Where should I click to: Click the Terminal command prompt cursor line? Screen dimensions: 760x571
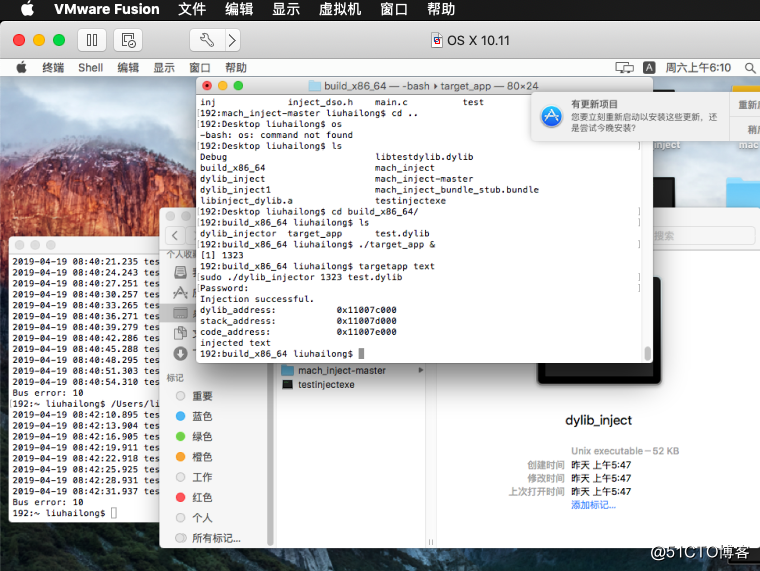click(x=282, y=354)
